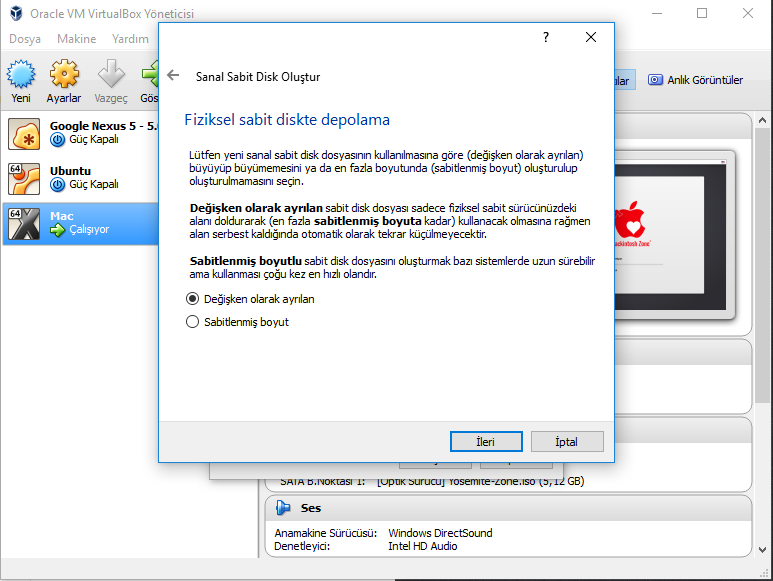Select the Değişken olarak ayrılan radio option
The height and width of the screenshot is (581, 773).
192,299
